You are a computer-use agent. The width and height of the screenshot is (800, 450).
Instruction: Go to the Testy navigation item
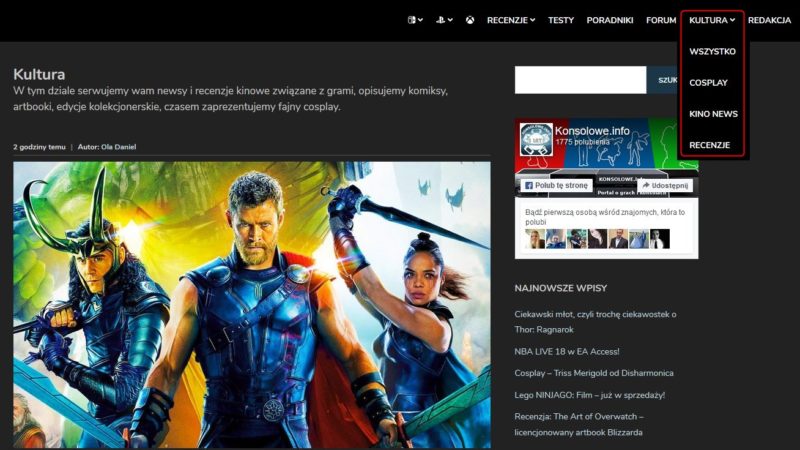(x=560, y=20)
